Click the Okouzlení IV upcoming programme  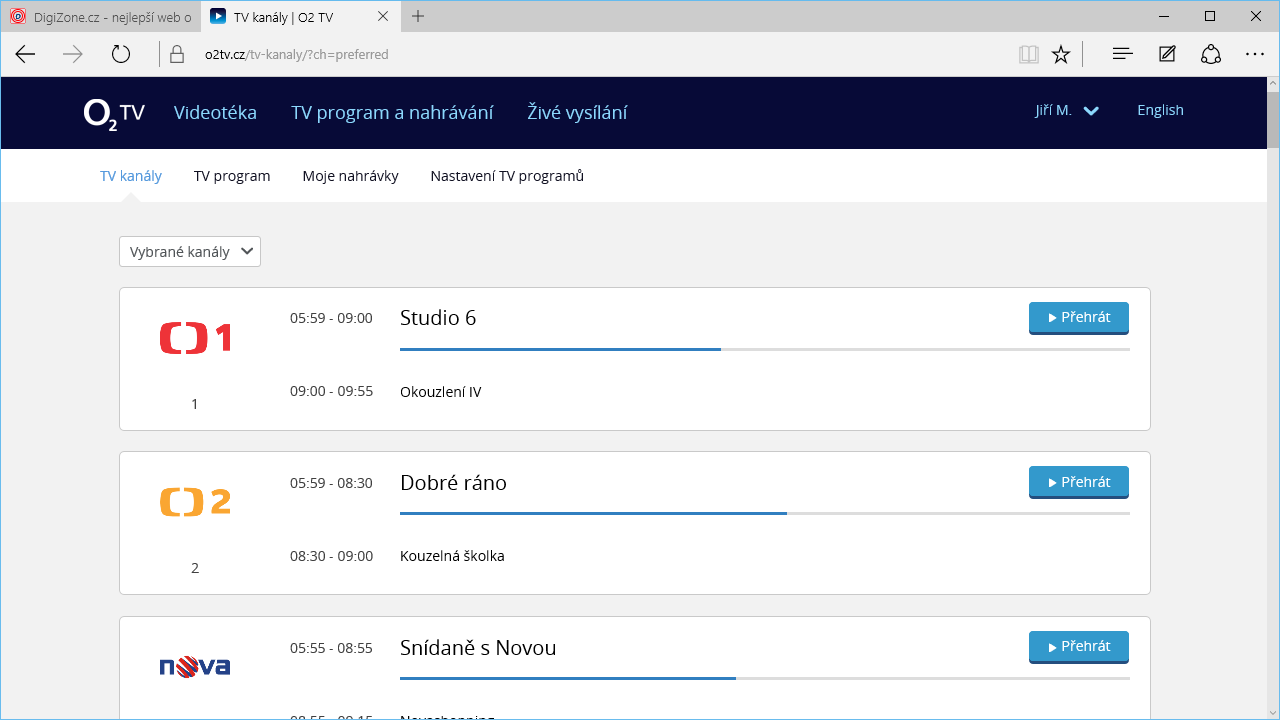440,392
